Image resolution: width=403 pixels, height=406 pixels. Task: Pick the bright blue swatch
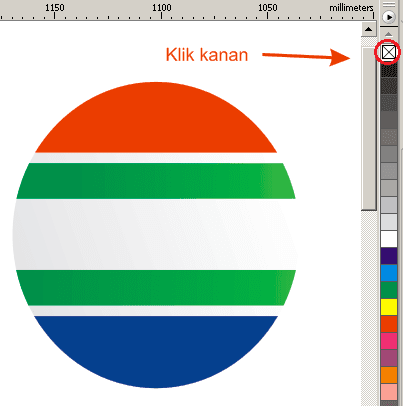pyautogui.click(x=389, y=273)
